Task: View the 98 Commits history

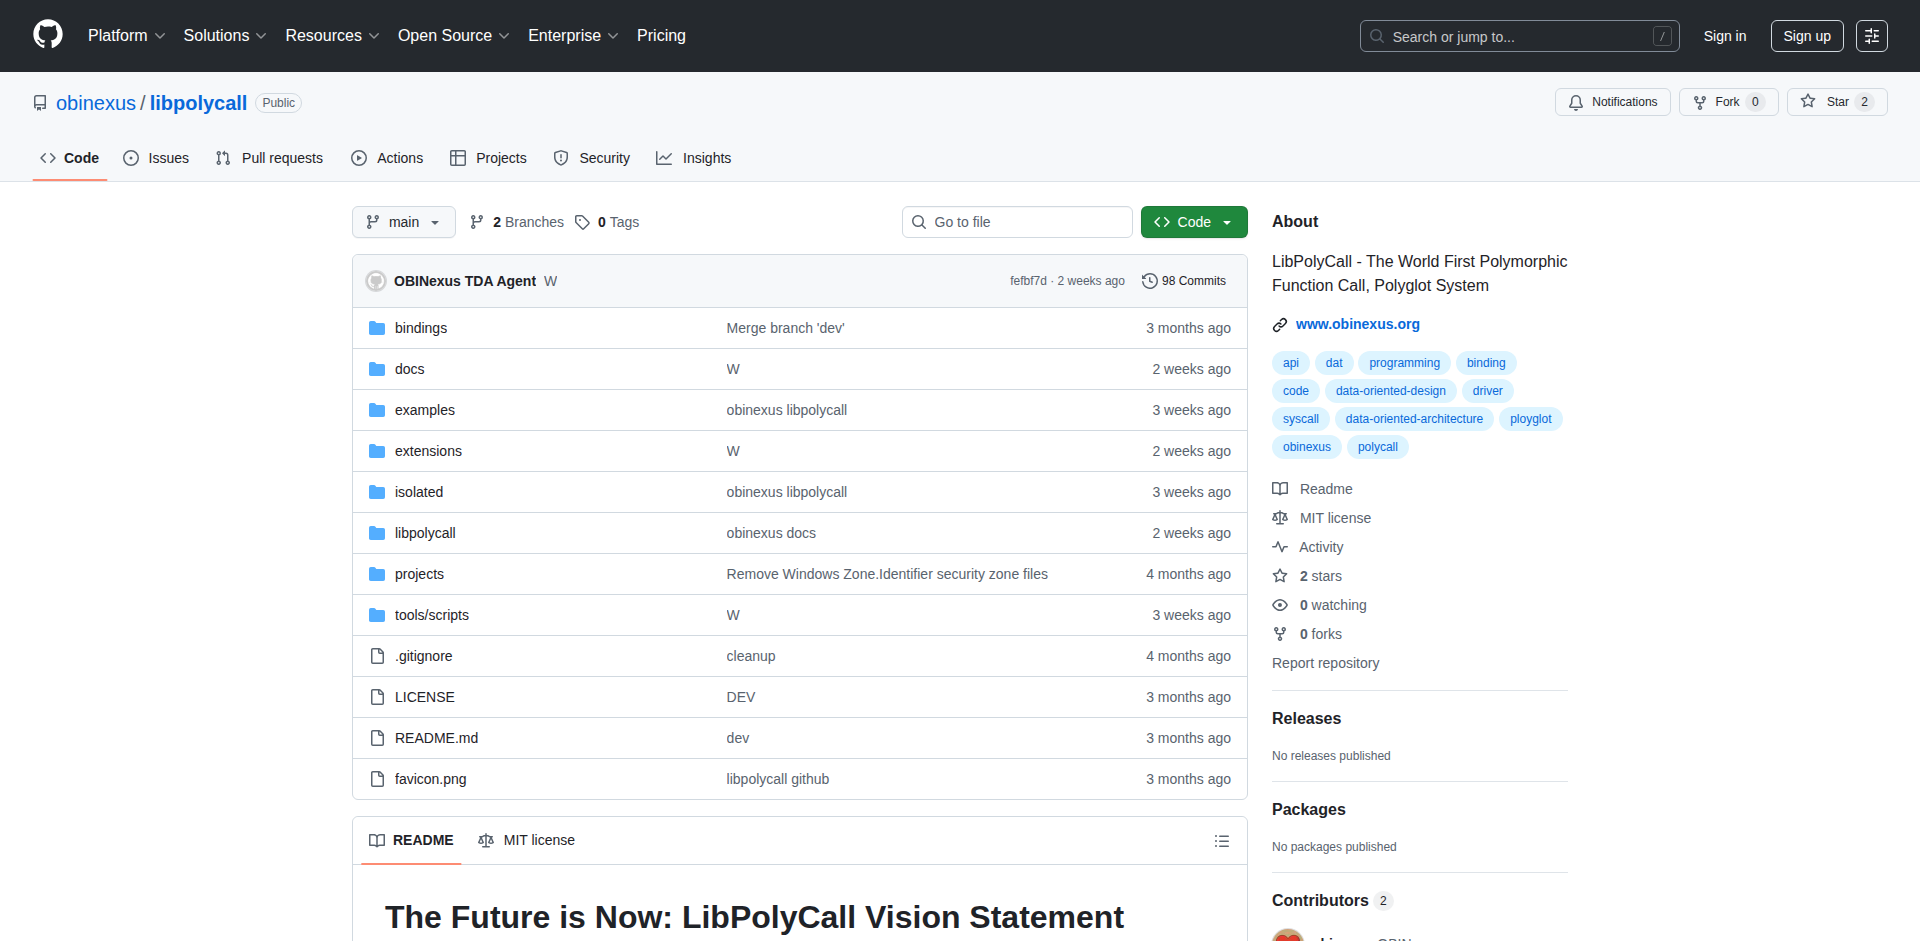Action: [x=1184, y=281]
